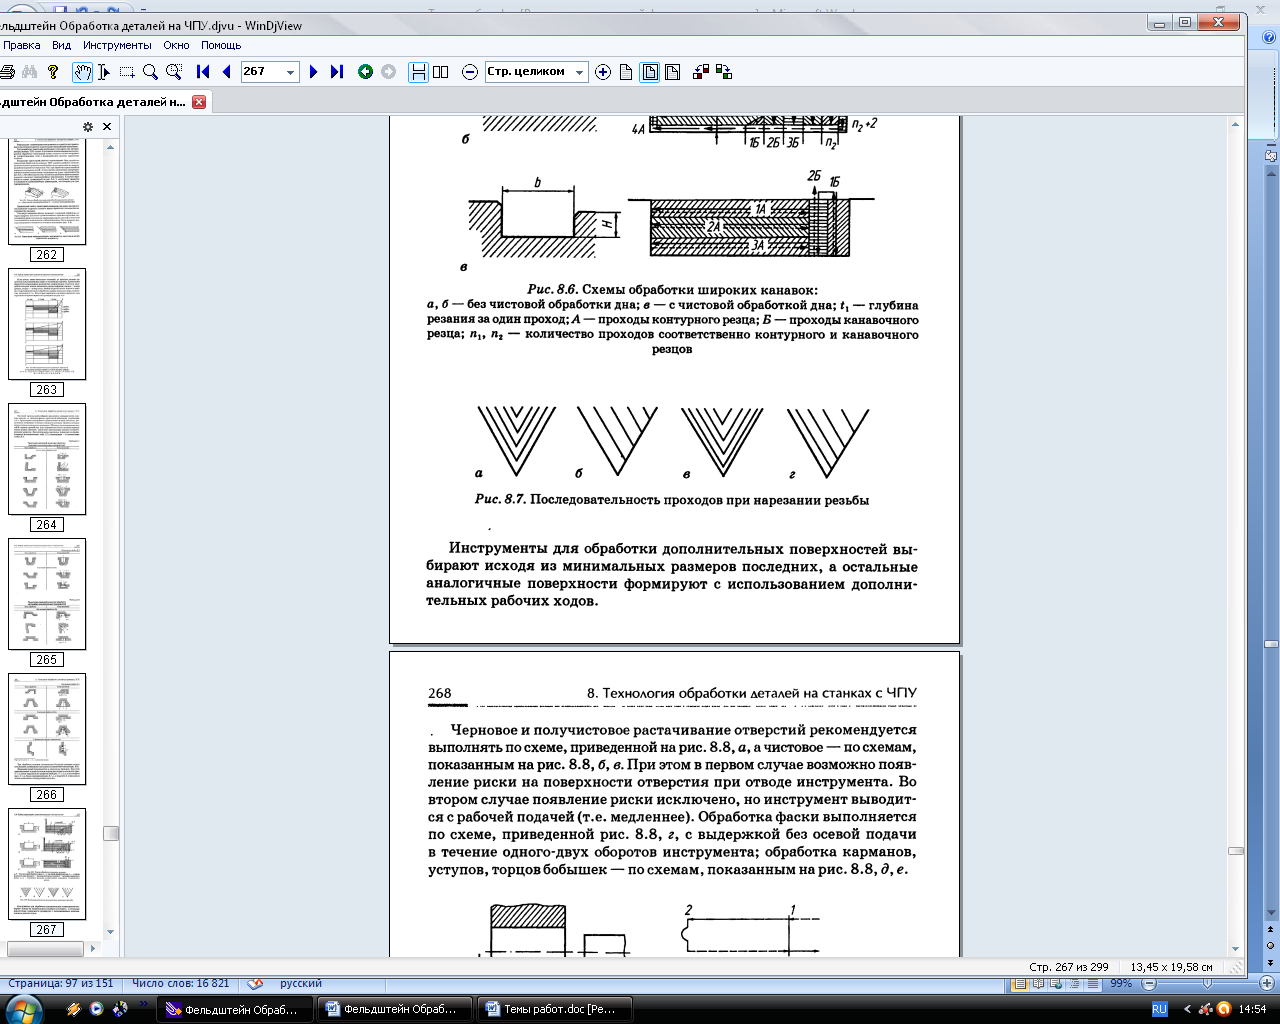Open the thumbnails panel settings gear
This screenshot has width=1280, height=1024.
point(88,127)
